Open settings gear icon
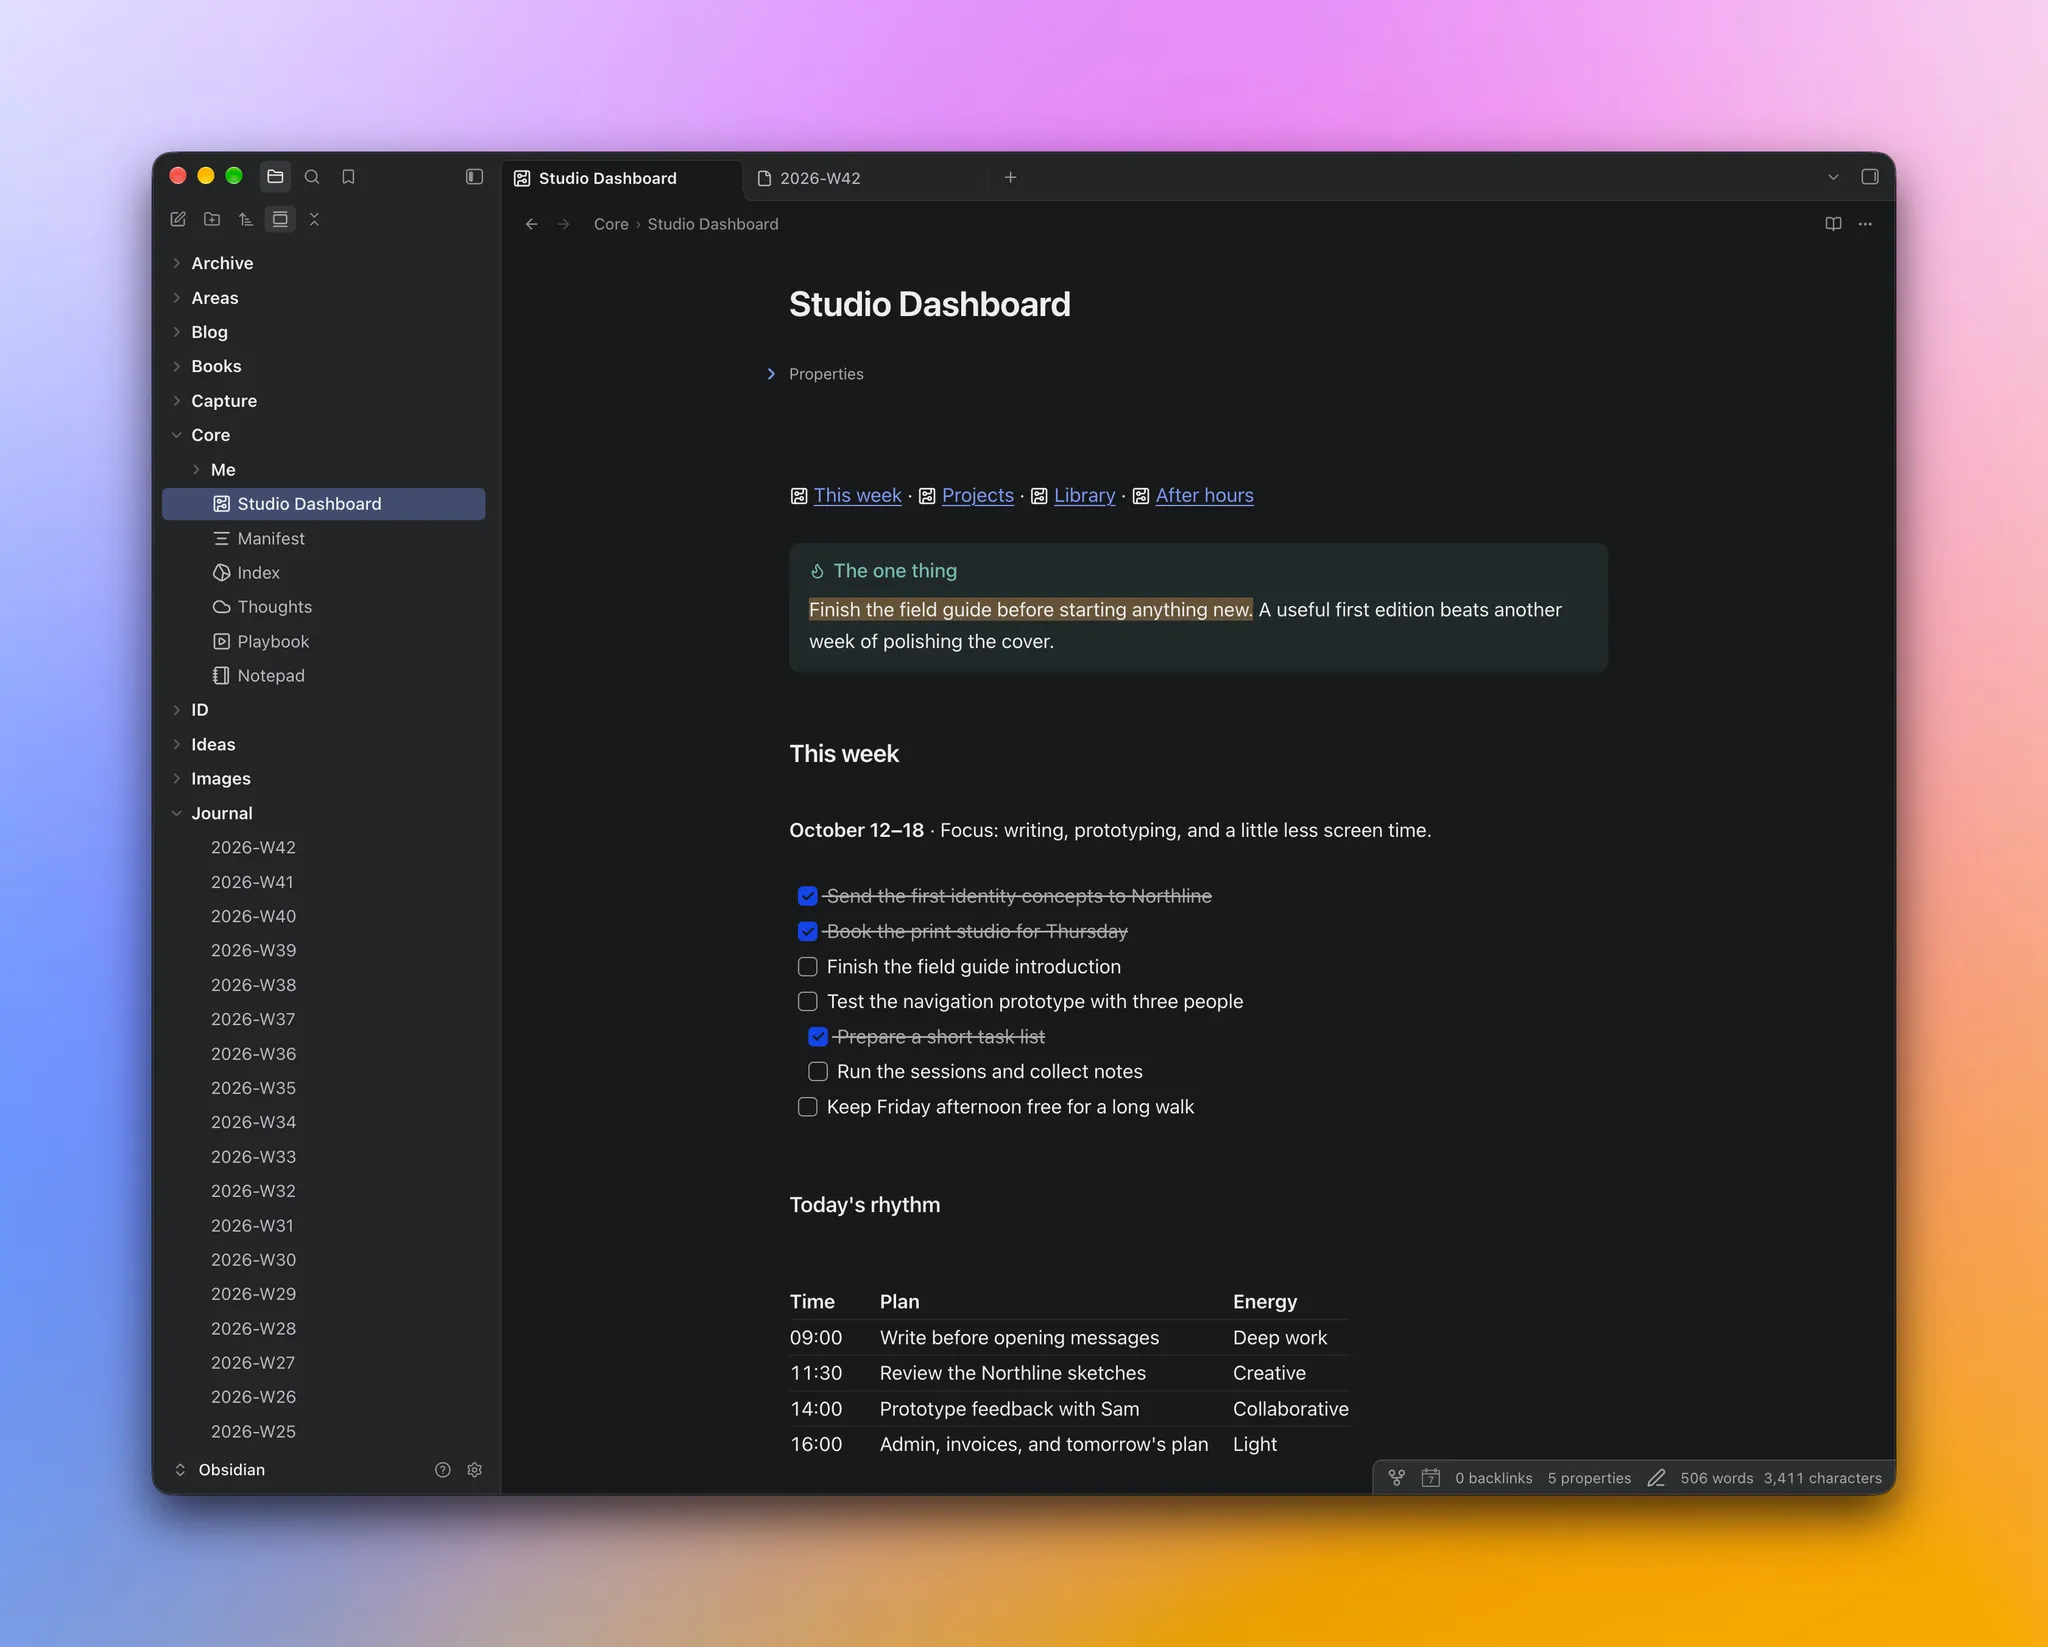Screen dimensions: 2048x1647 tap(475, 1470)
